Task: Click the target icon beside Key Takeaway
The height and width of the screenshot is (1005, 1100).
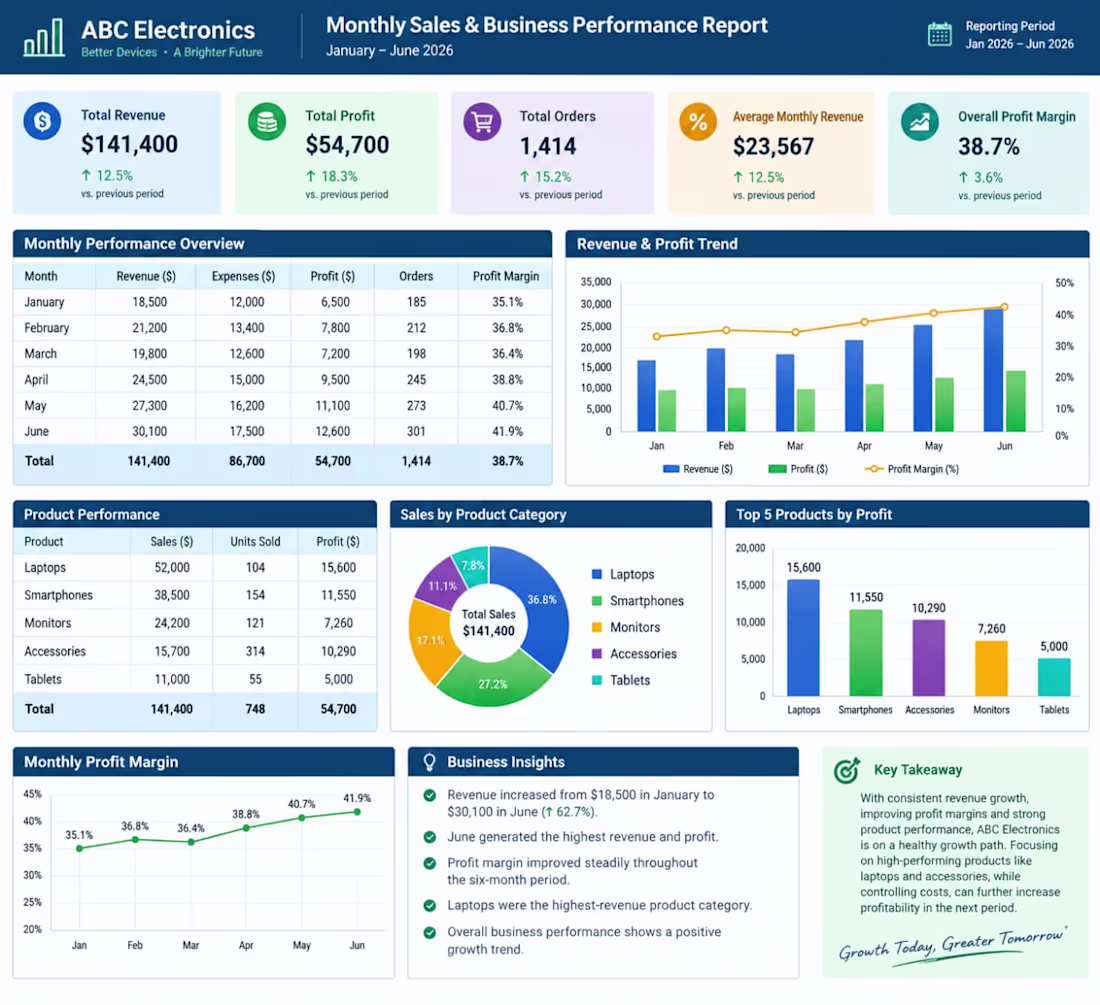Action: click(847, 770)
